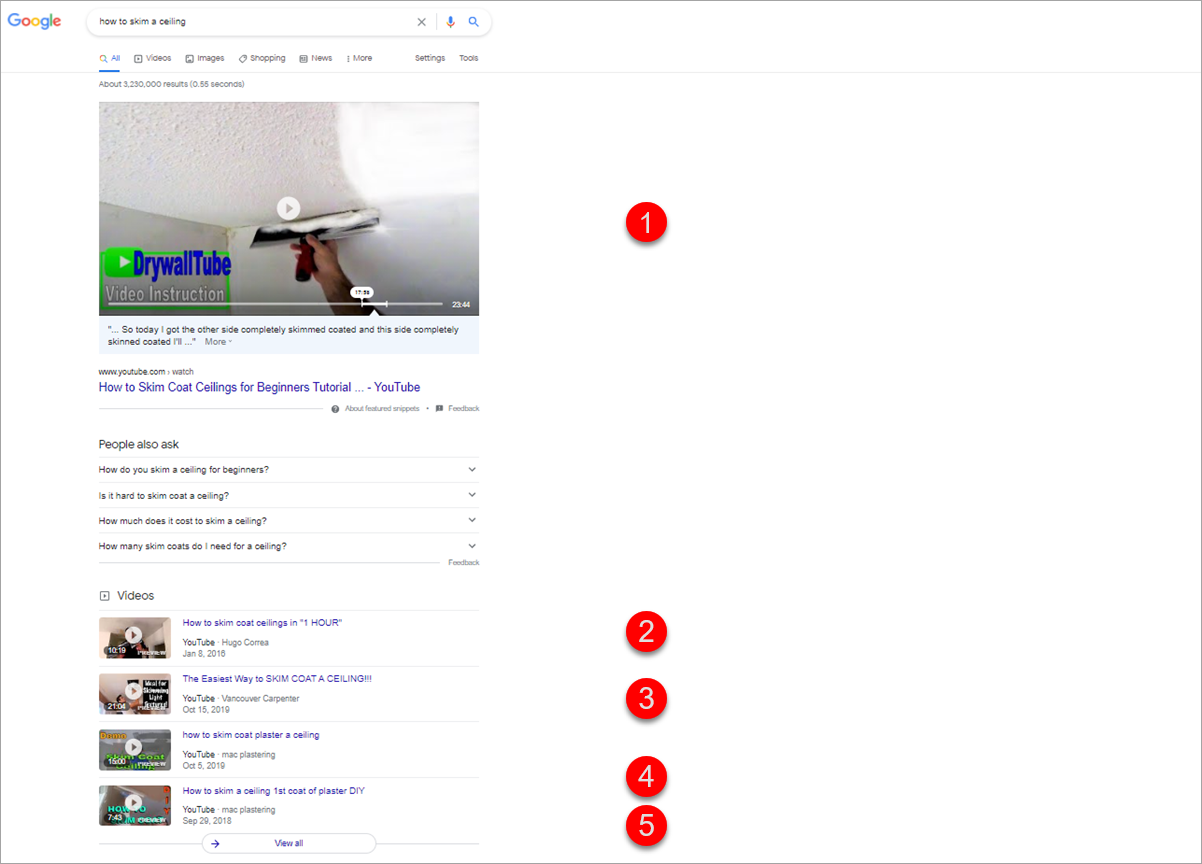Open "The Easiest Way to SKIM COAT A CEILING" link
The height and width of the screenshot is (864, 1202).
(x=277, y=679)
